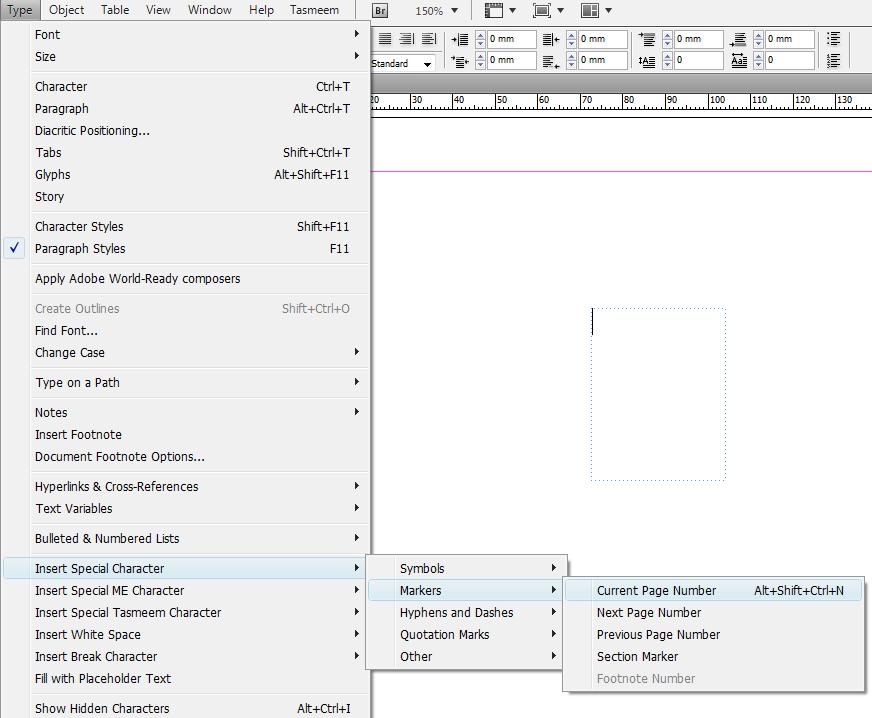The height and width of the screenshot is (718, 872).
Task: Expand the Notes submenu
Action: click(186, 413)
